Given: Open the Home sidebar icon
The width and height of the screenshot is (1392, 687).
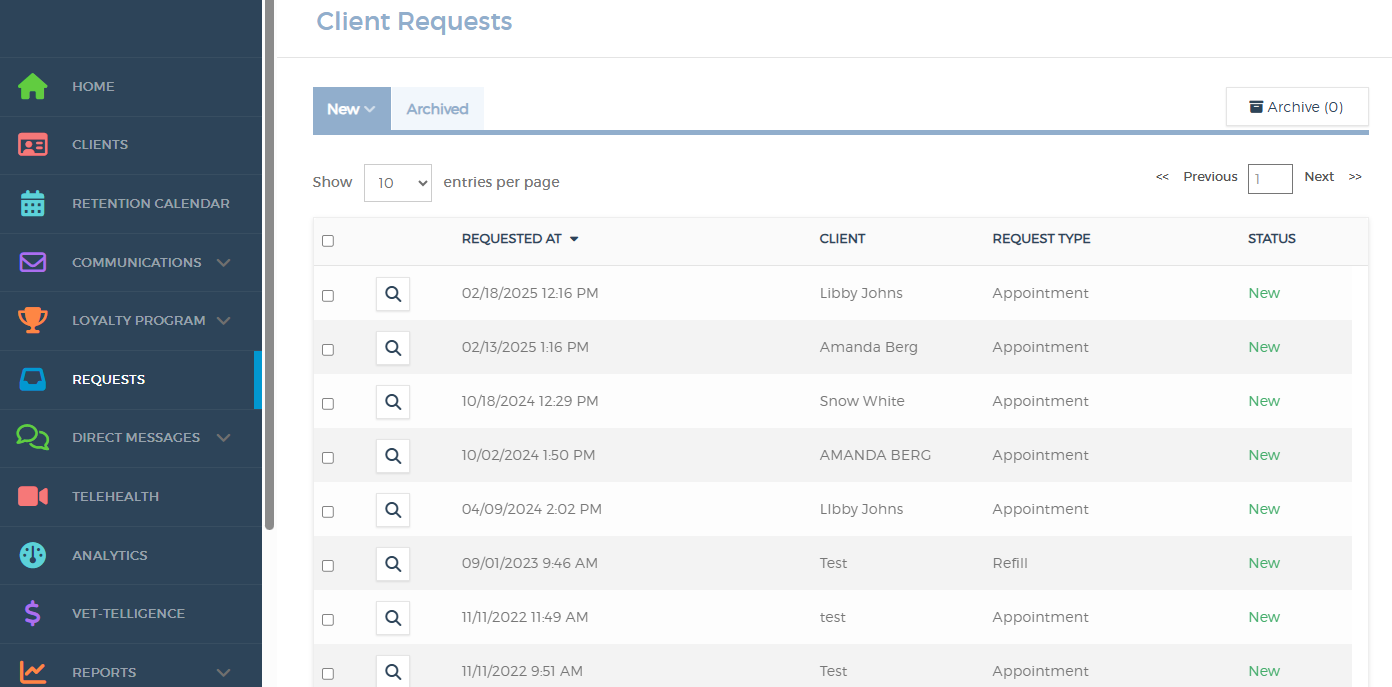Looking at the screenshot, I should (x=33, y=86).
